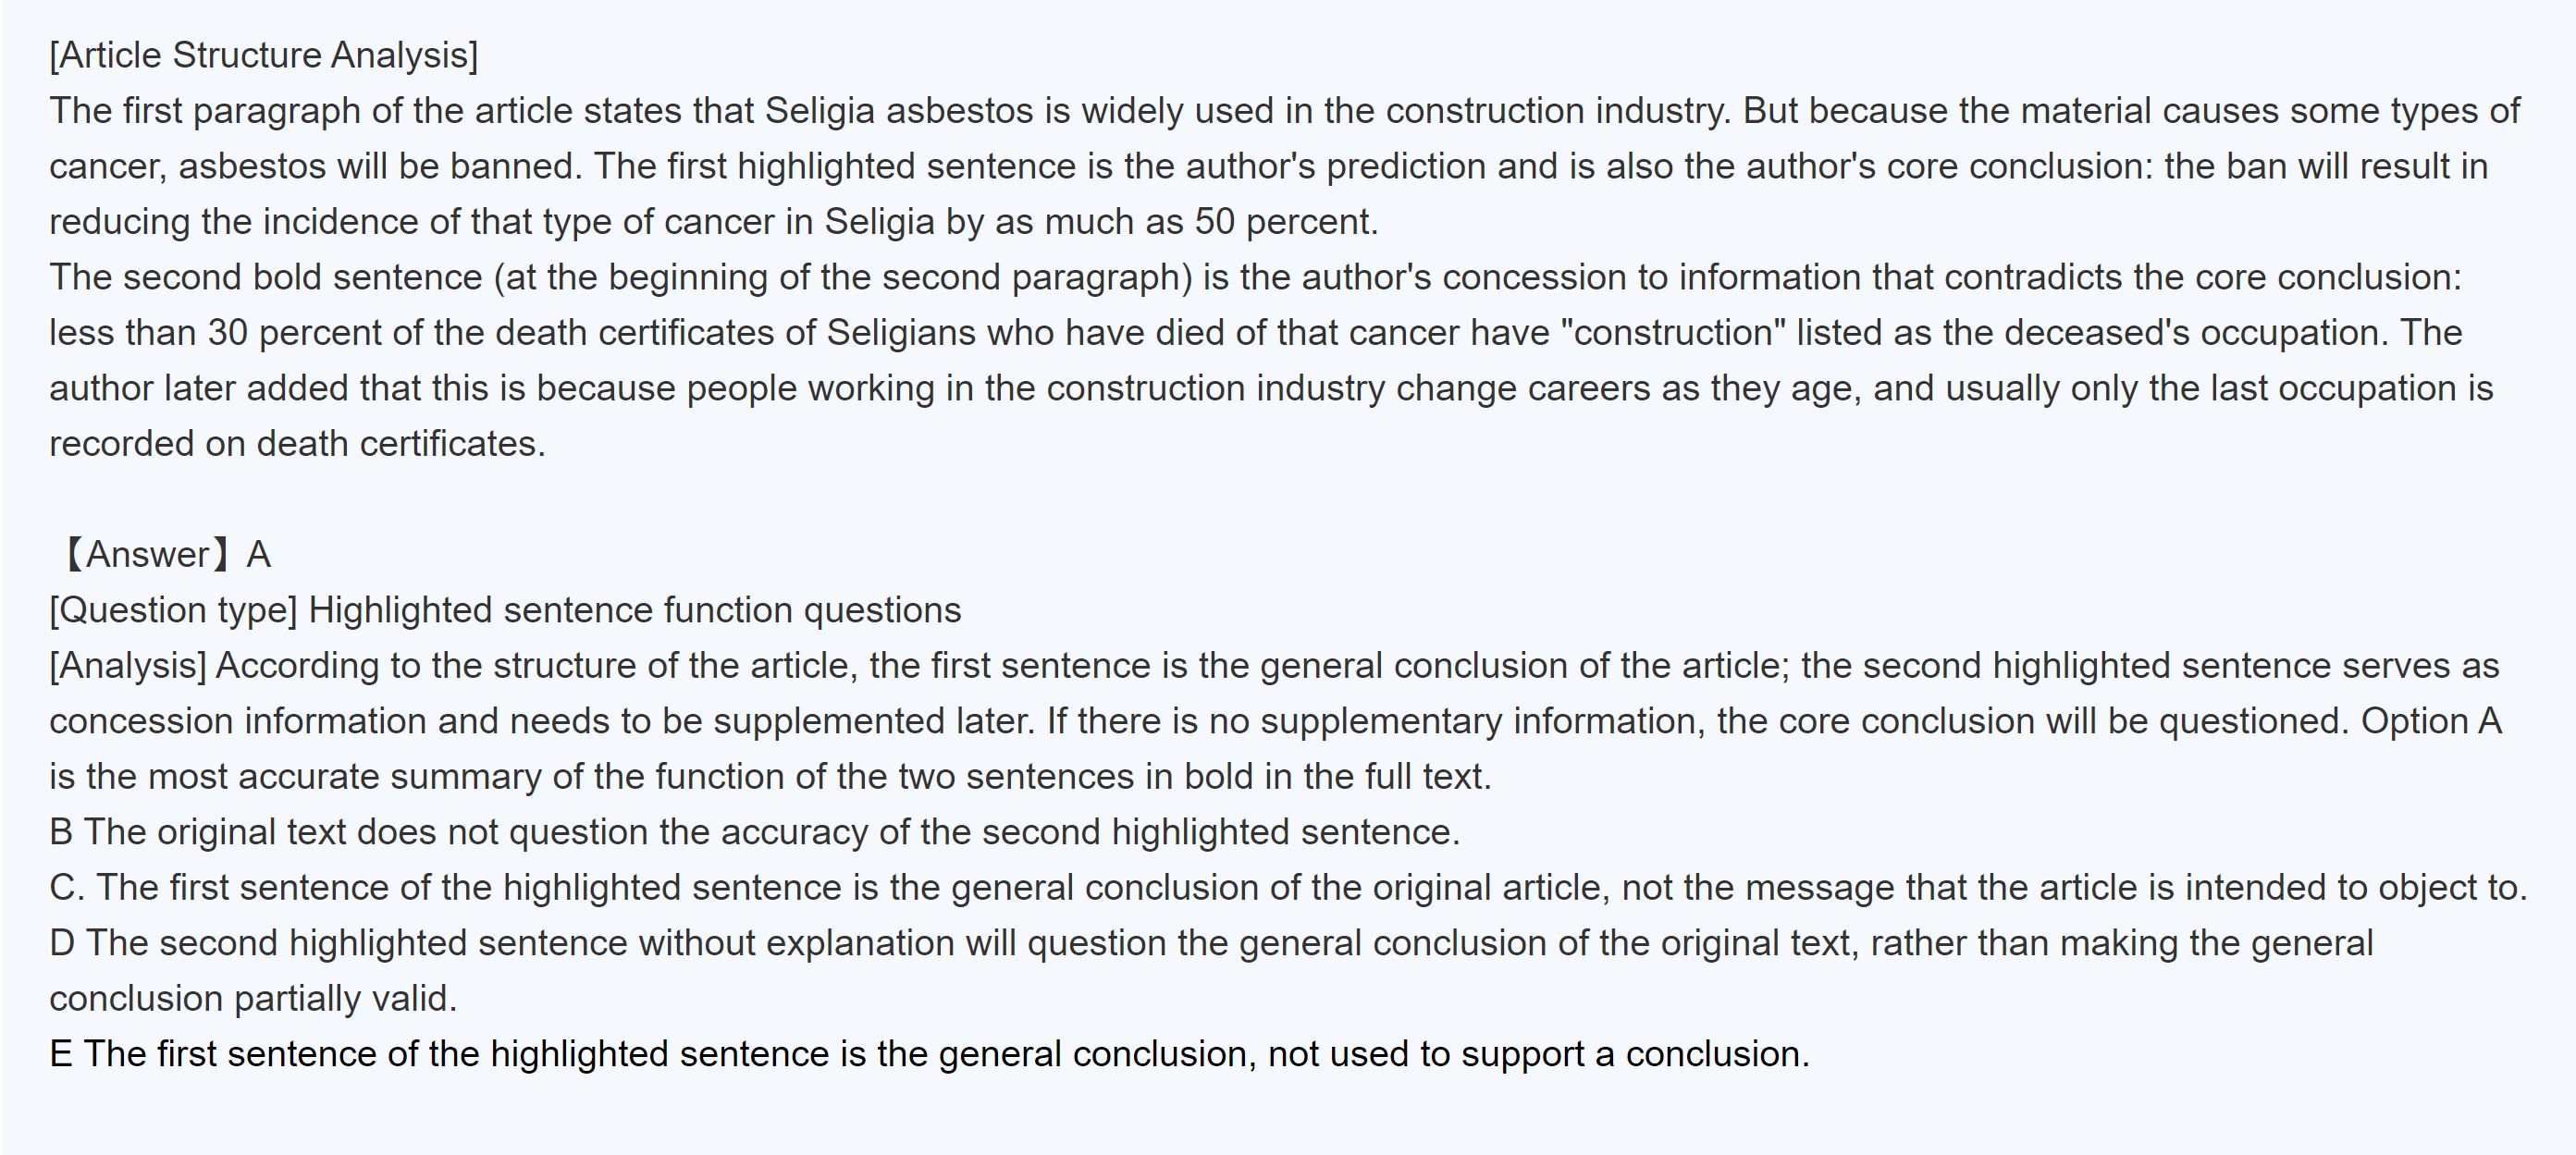
Task: Click the line starting 'D The second highlighted sentence'
Action: [x=1210, y=943]
